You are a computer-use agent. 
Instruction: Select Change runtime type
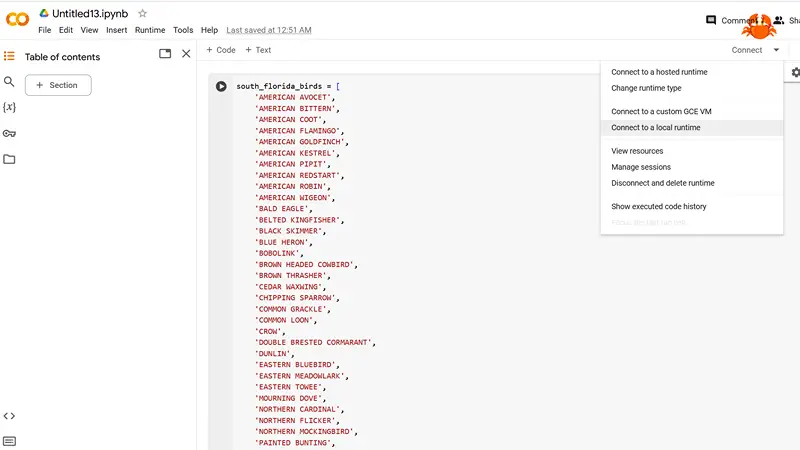692,88
